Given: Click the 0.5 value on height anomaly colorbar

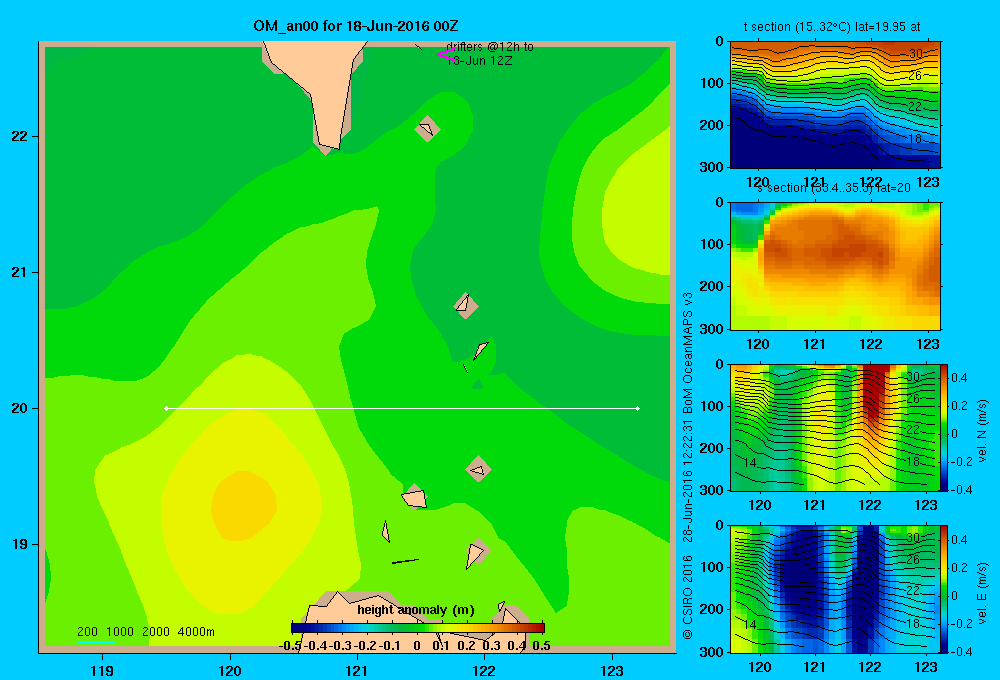Looking at the screenshot, I should pos(541,646).
